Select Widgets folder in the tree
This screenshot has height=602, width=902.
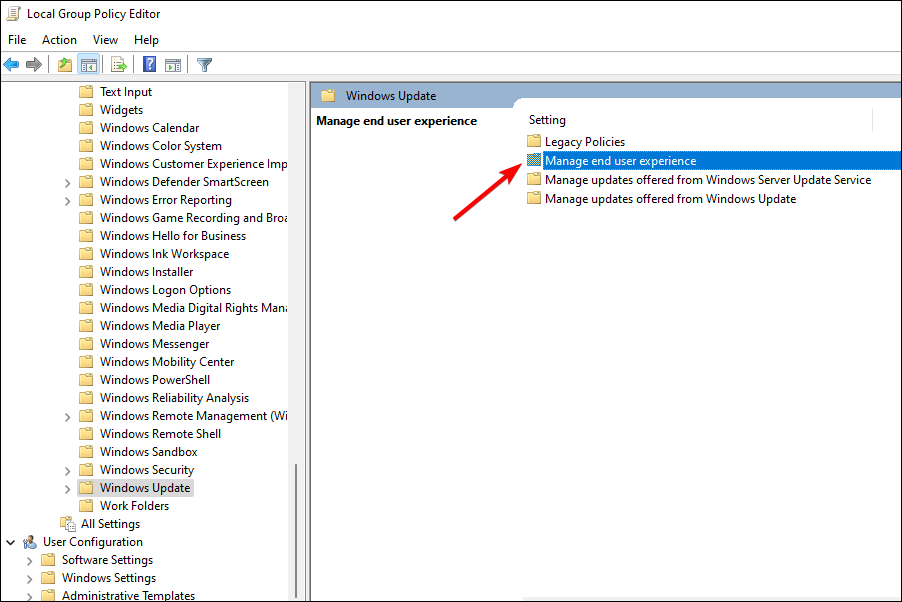coord(121,110)
